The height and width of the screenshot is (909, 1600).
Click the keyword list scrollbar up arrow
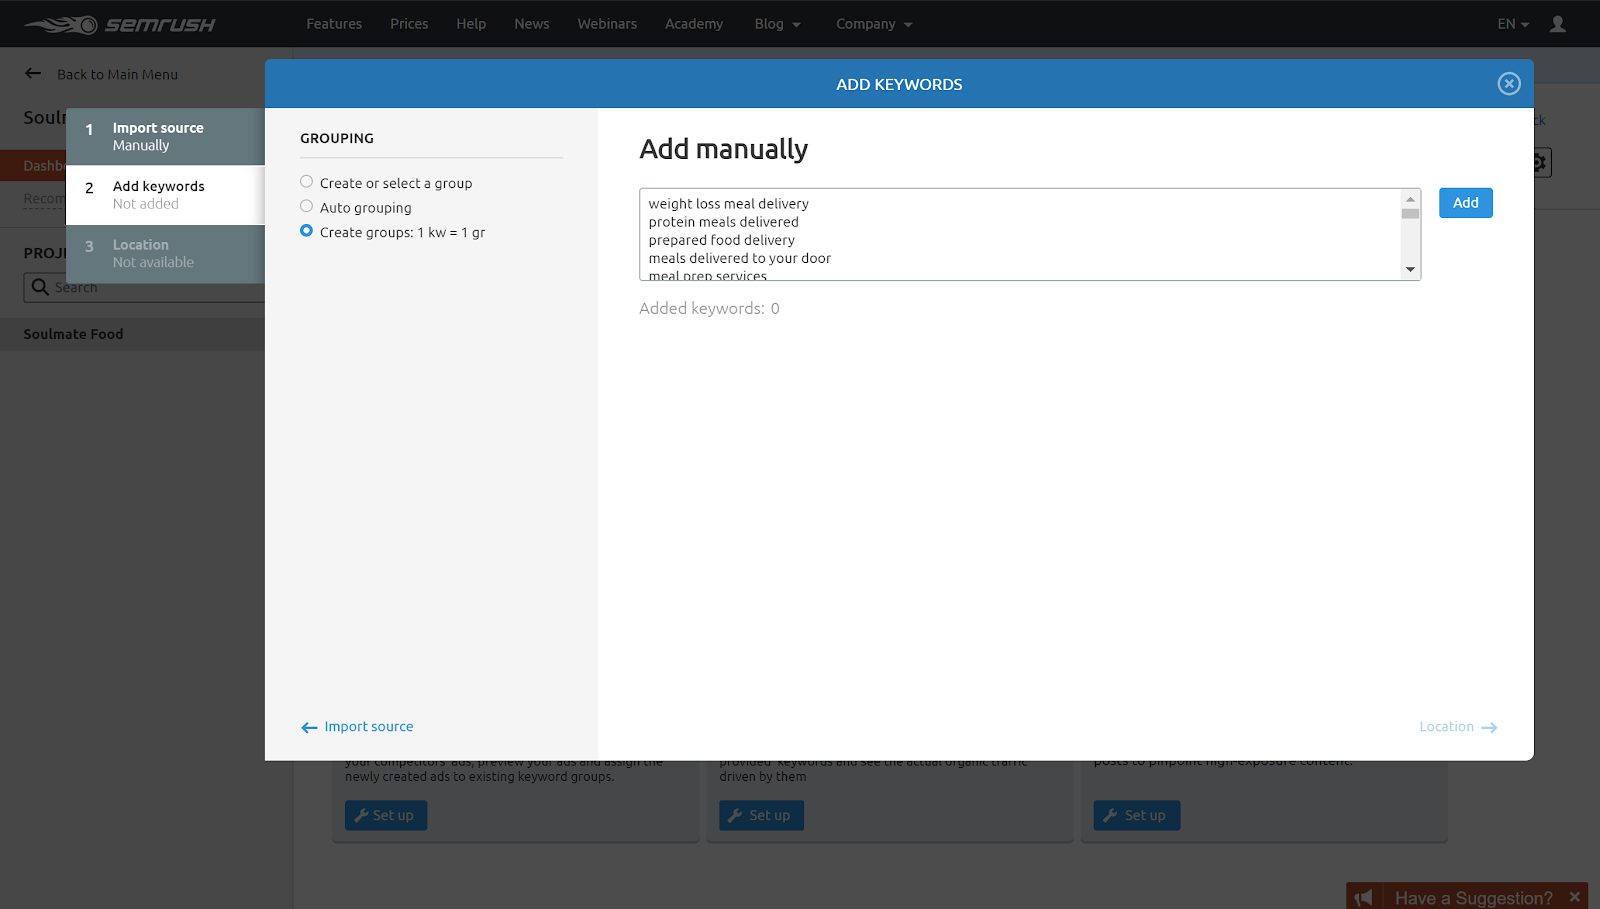(x=1411, y=199)
